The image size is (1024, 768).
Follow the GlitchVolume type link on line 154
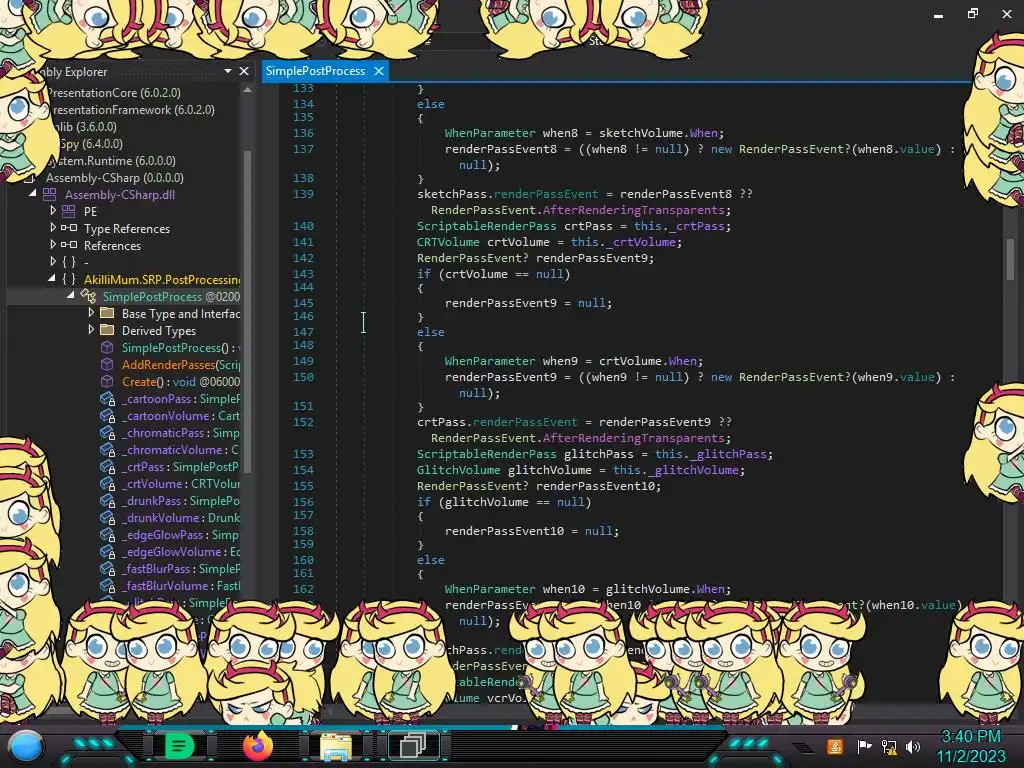(458, 470)
